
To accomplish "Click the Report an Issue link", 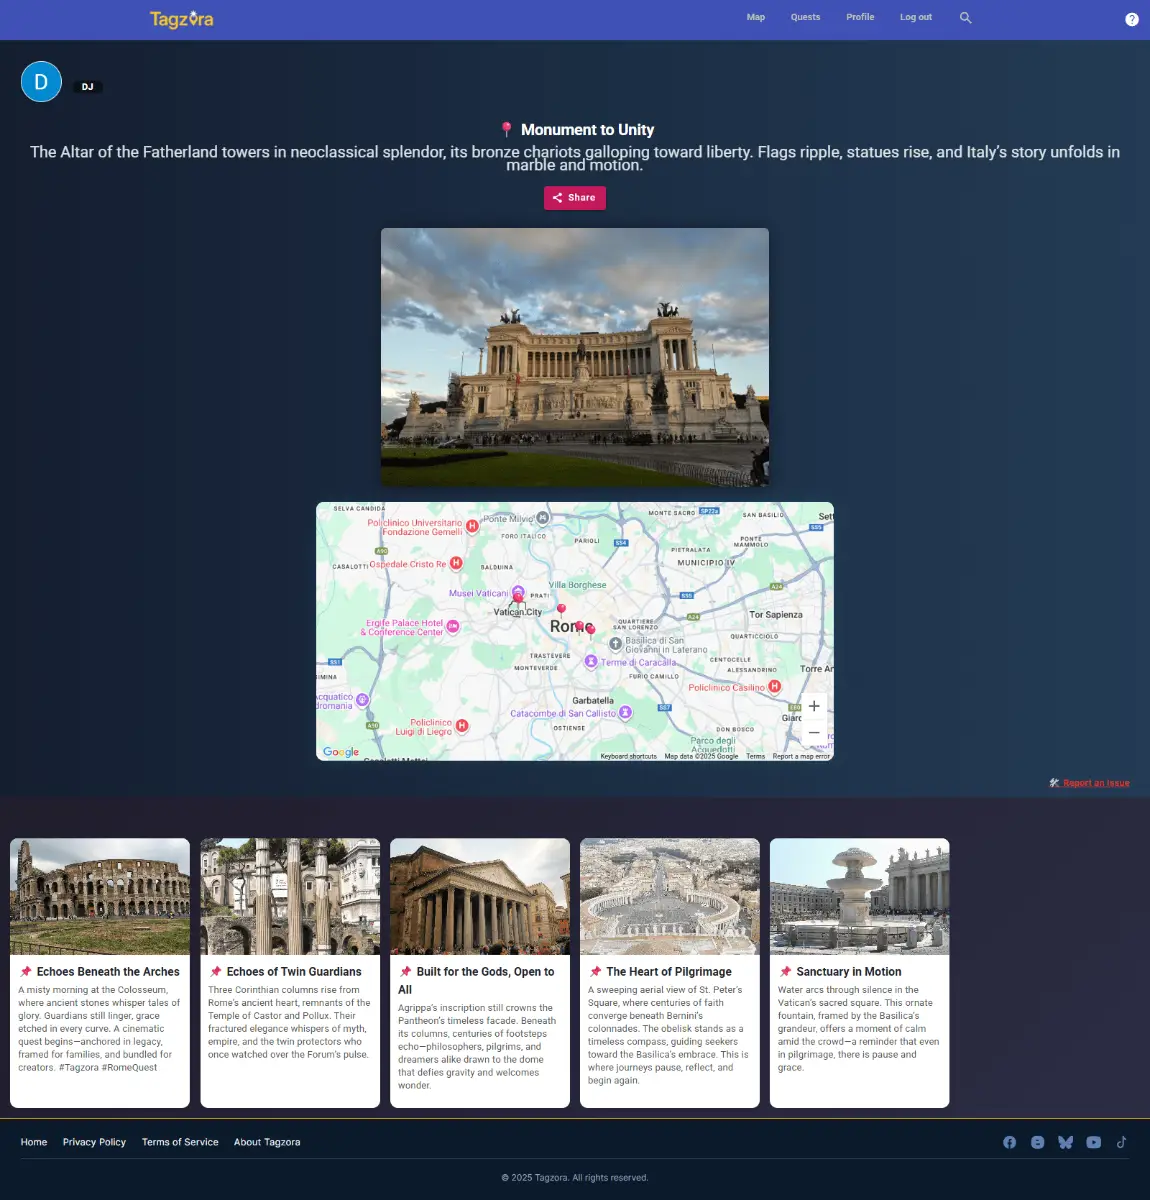I will pos(1095,783).
